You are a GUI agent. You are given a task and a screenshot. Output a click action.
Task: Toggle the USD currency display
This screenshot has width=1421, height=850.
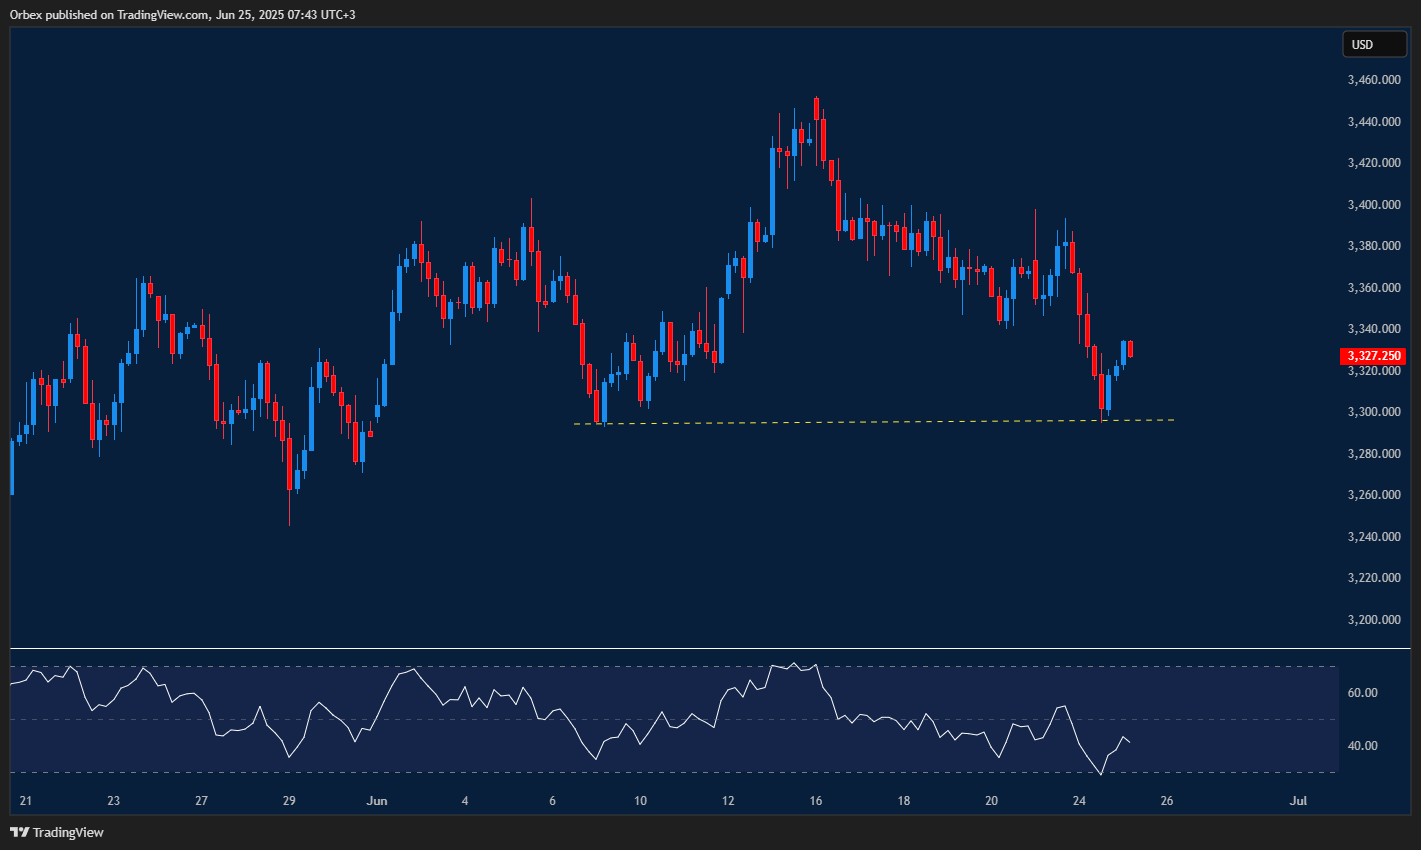(1374, 44)
